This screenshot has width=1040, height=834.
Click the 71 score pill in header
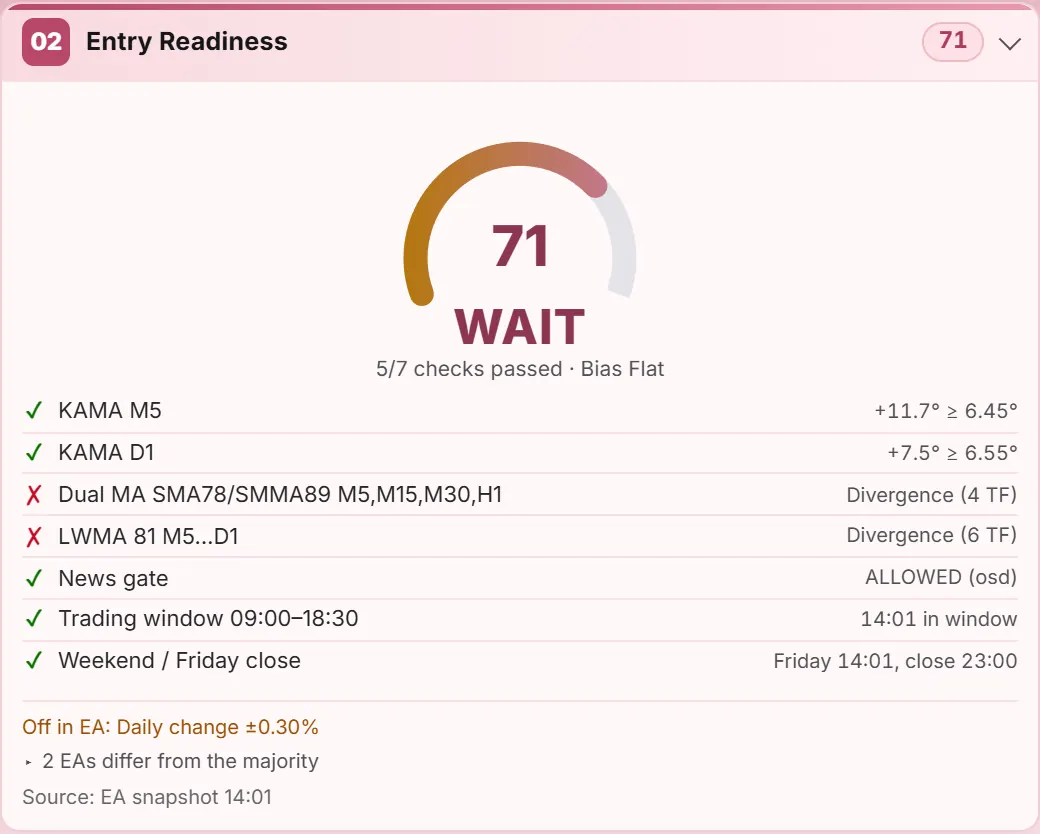[952, 41]
